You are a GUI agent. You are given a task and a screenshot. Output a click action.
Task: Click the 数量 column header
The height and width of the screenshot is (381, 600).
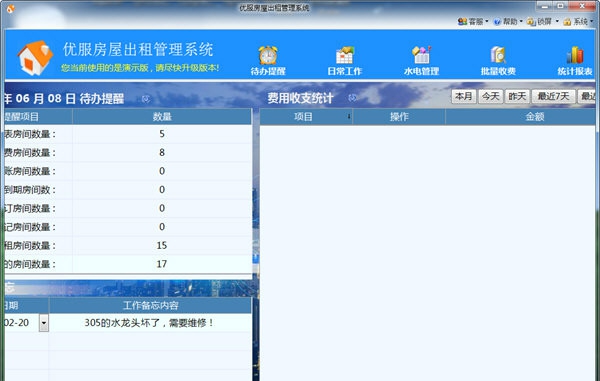[x=162, y=117]
